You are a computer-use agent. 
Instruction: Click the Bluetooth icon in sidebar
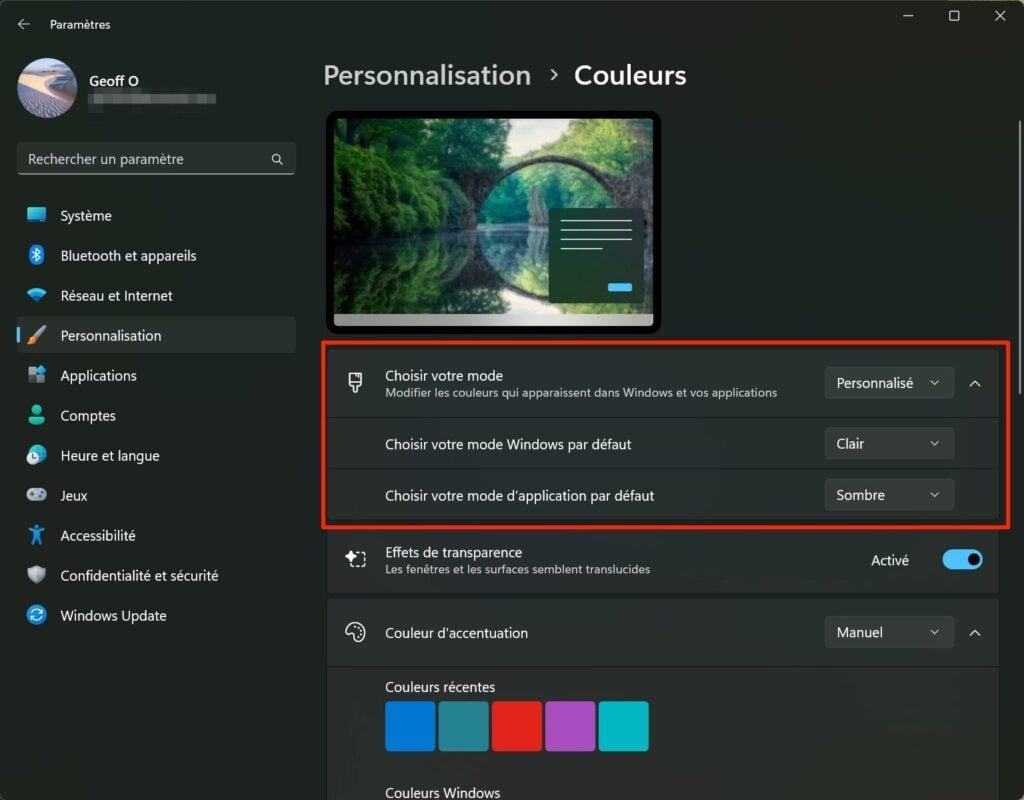point(37,255)
